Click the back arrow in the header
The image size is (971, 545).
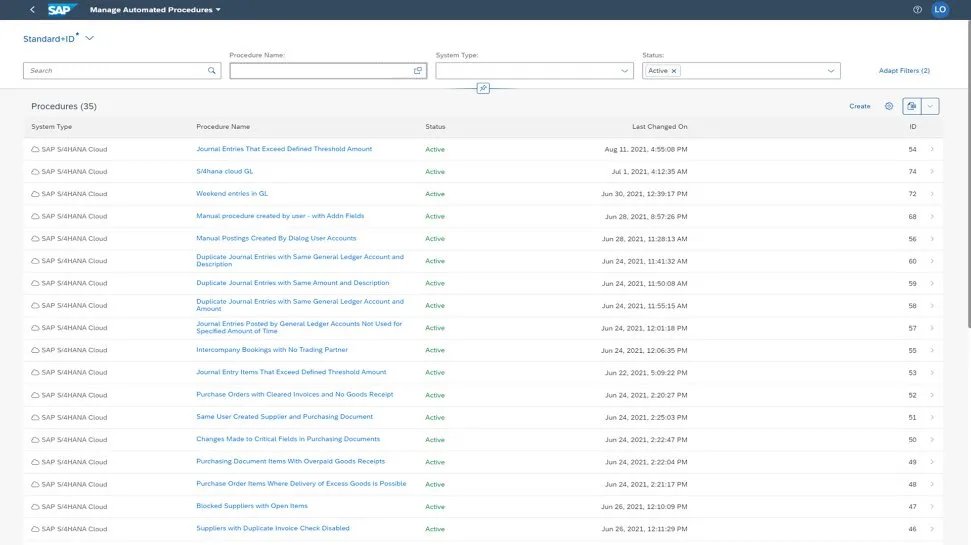pyautogui.click(x=33, y=9)
